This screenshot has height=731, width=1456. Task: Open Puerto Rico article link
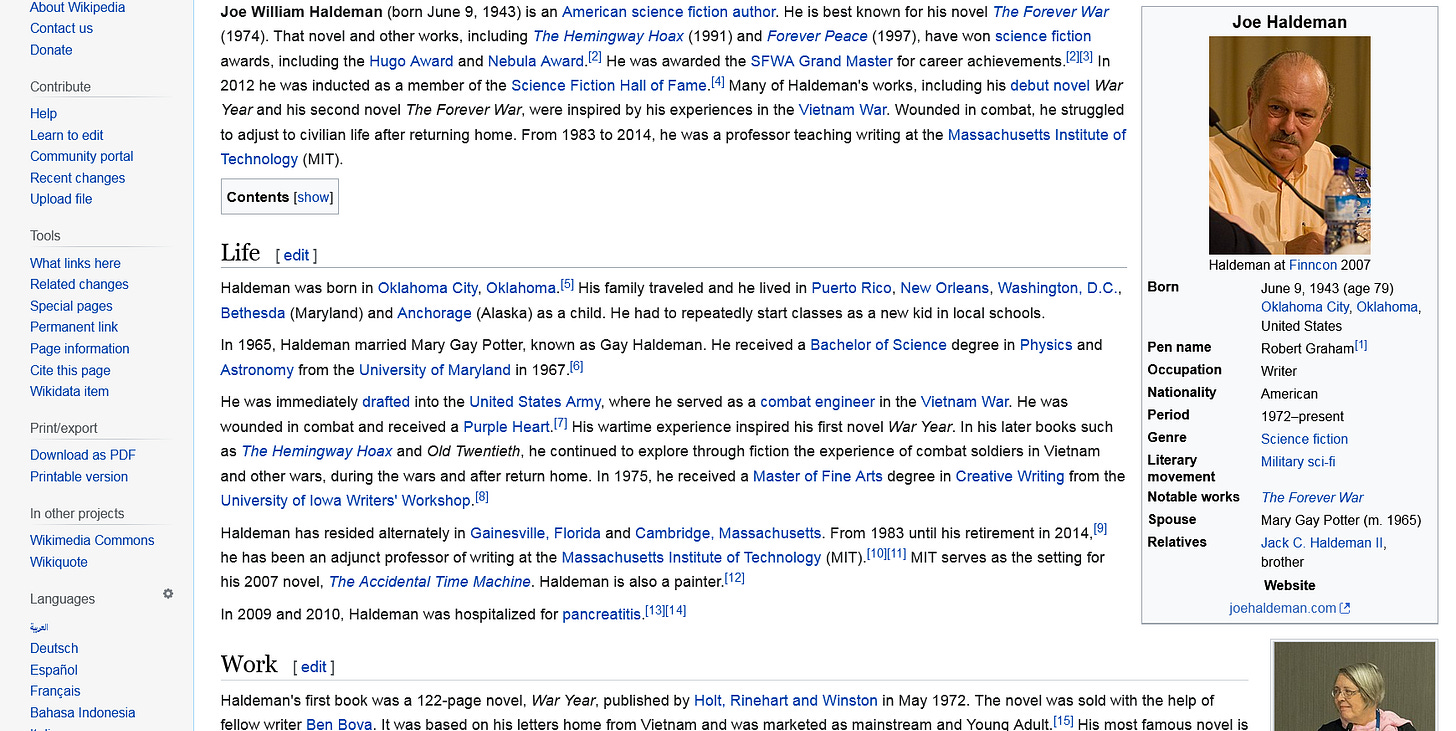coord(851,288)
